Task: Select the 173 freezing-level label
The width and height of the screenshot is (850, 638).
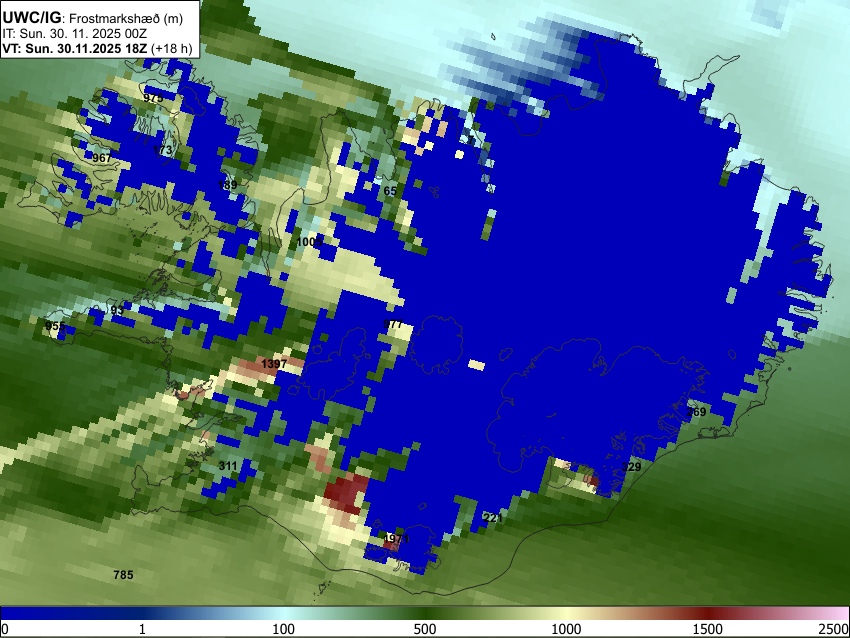Action: point(163,150)
